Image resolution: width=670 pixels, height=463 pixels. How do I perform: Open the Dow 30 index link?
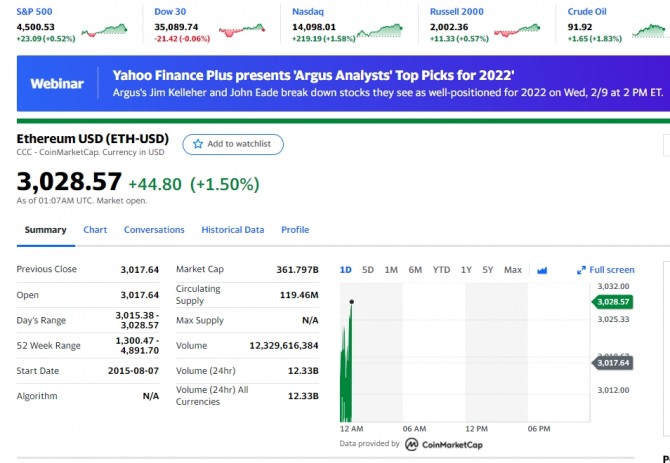170,12
